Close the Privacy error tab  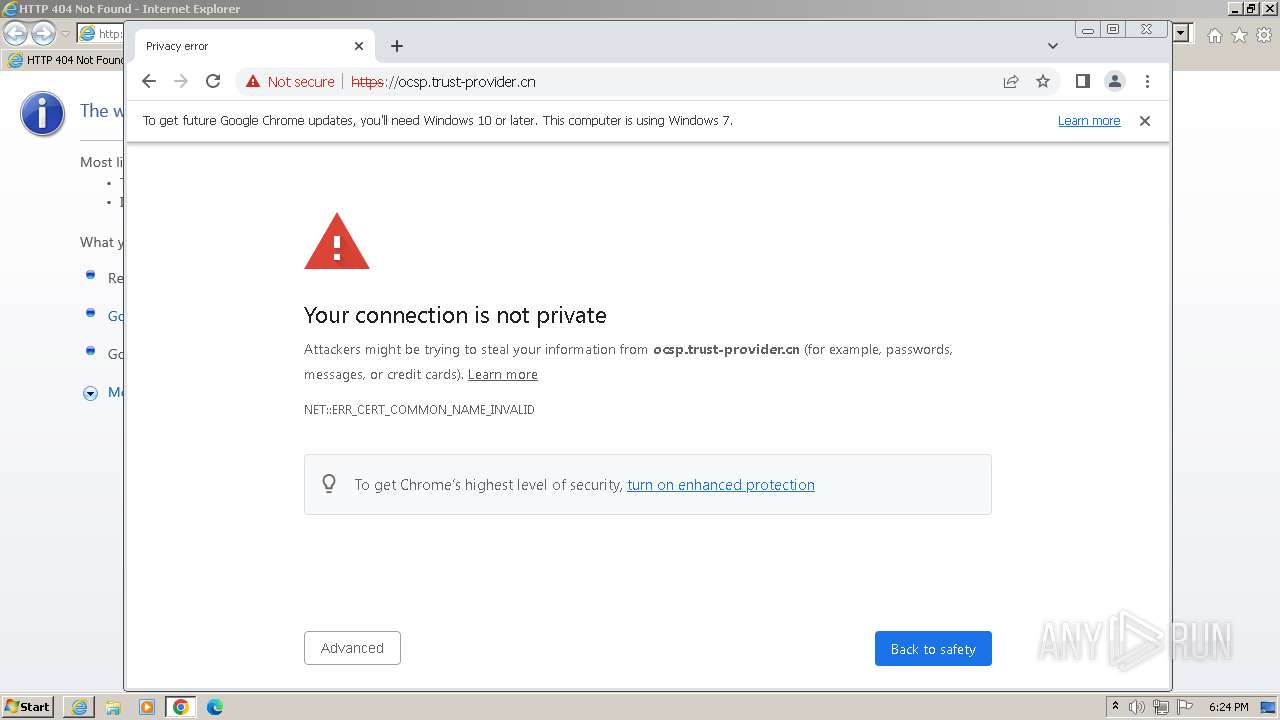coord(359,46)
